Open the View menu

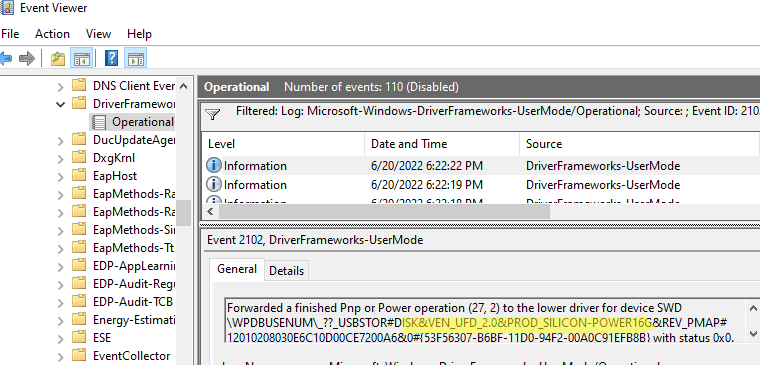coord(98,34)
